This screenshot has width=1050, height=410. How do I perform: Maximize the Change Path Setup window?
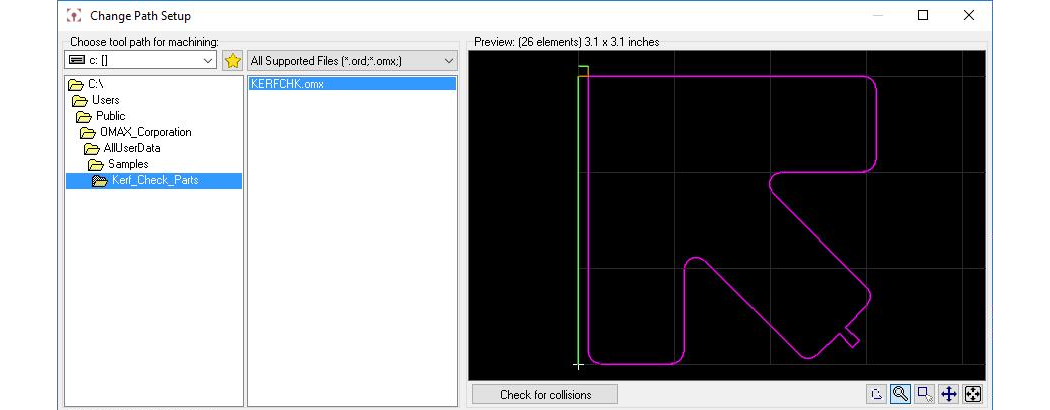923,15
